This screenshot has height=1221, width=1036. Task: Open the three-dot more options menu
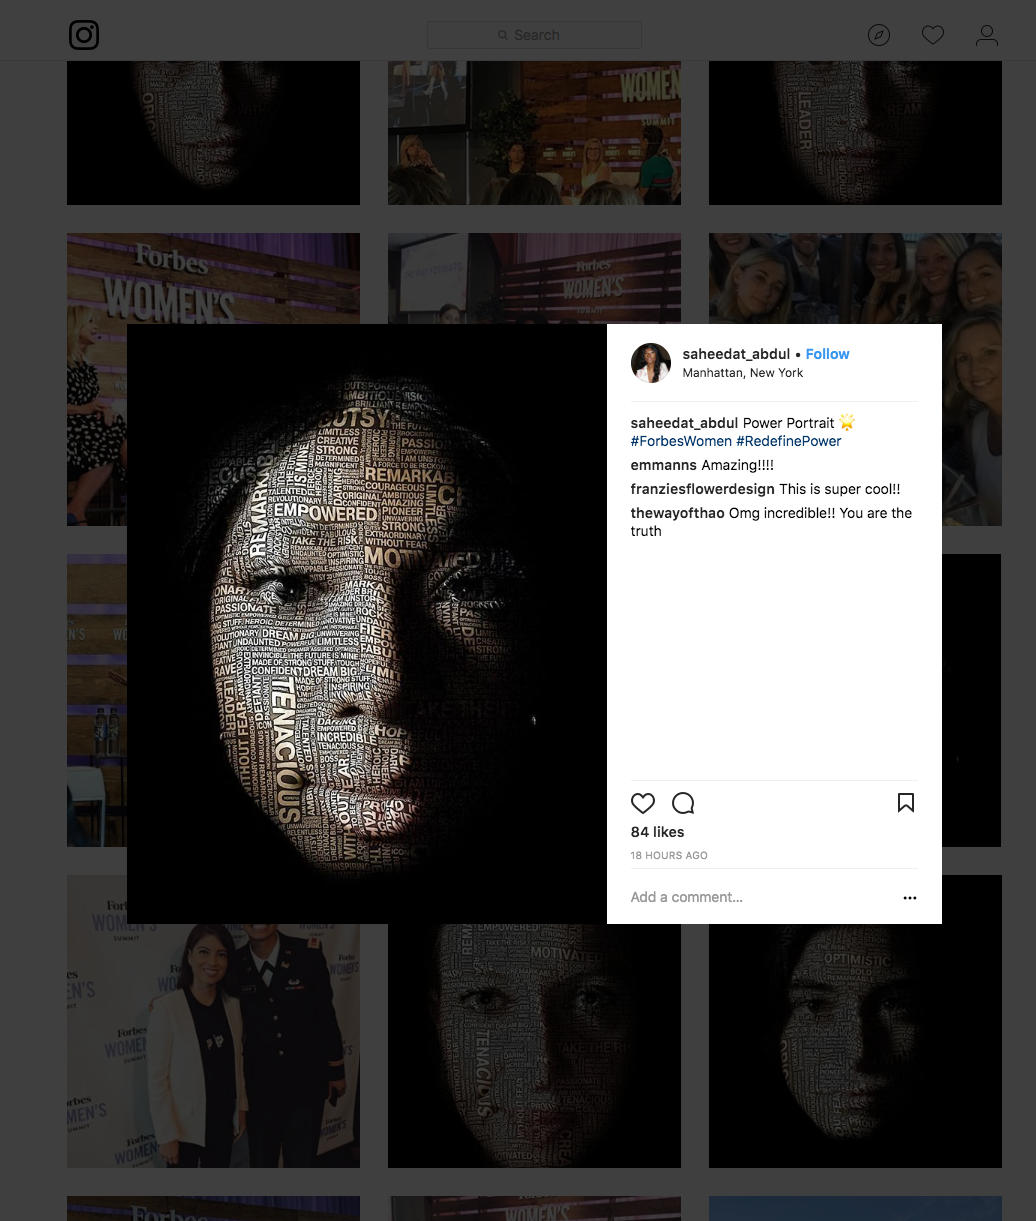pyautogui.click(x=910, y=898)
